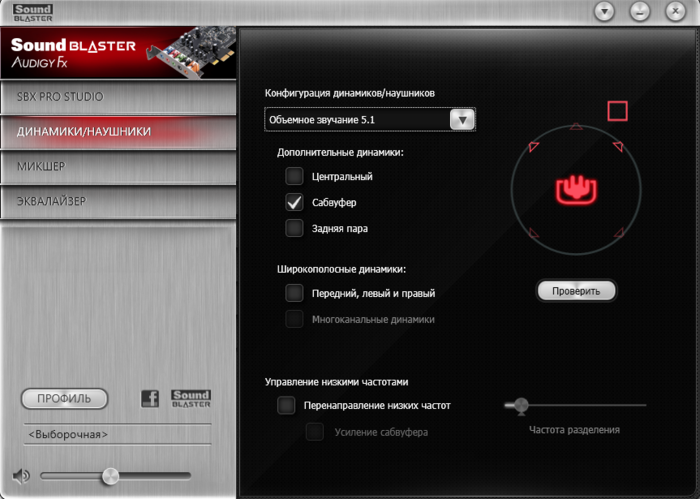
Task: Click the Широкополосные динамики heading
Action: 342,270
